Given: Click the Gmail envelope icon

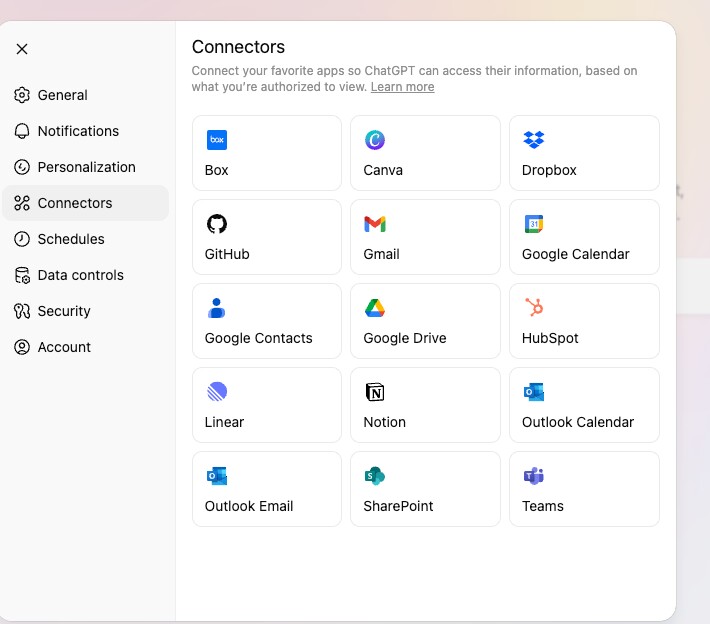Looking at the screenshot, I should click(x=375, y=224).
